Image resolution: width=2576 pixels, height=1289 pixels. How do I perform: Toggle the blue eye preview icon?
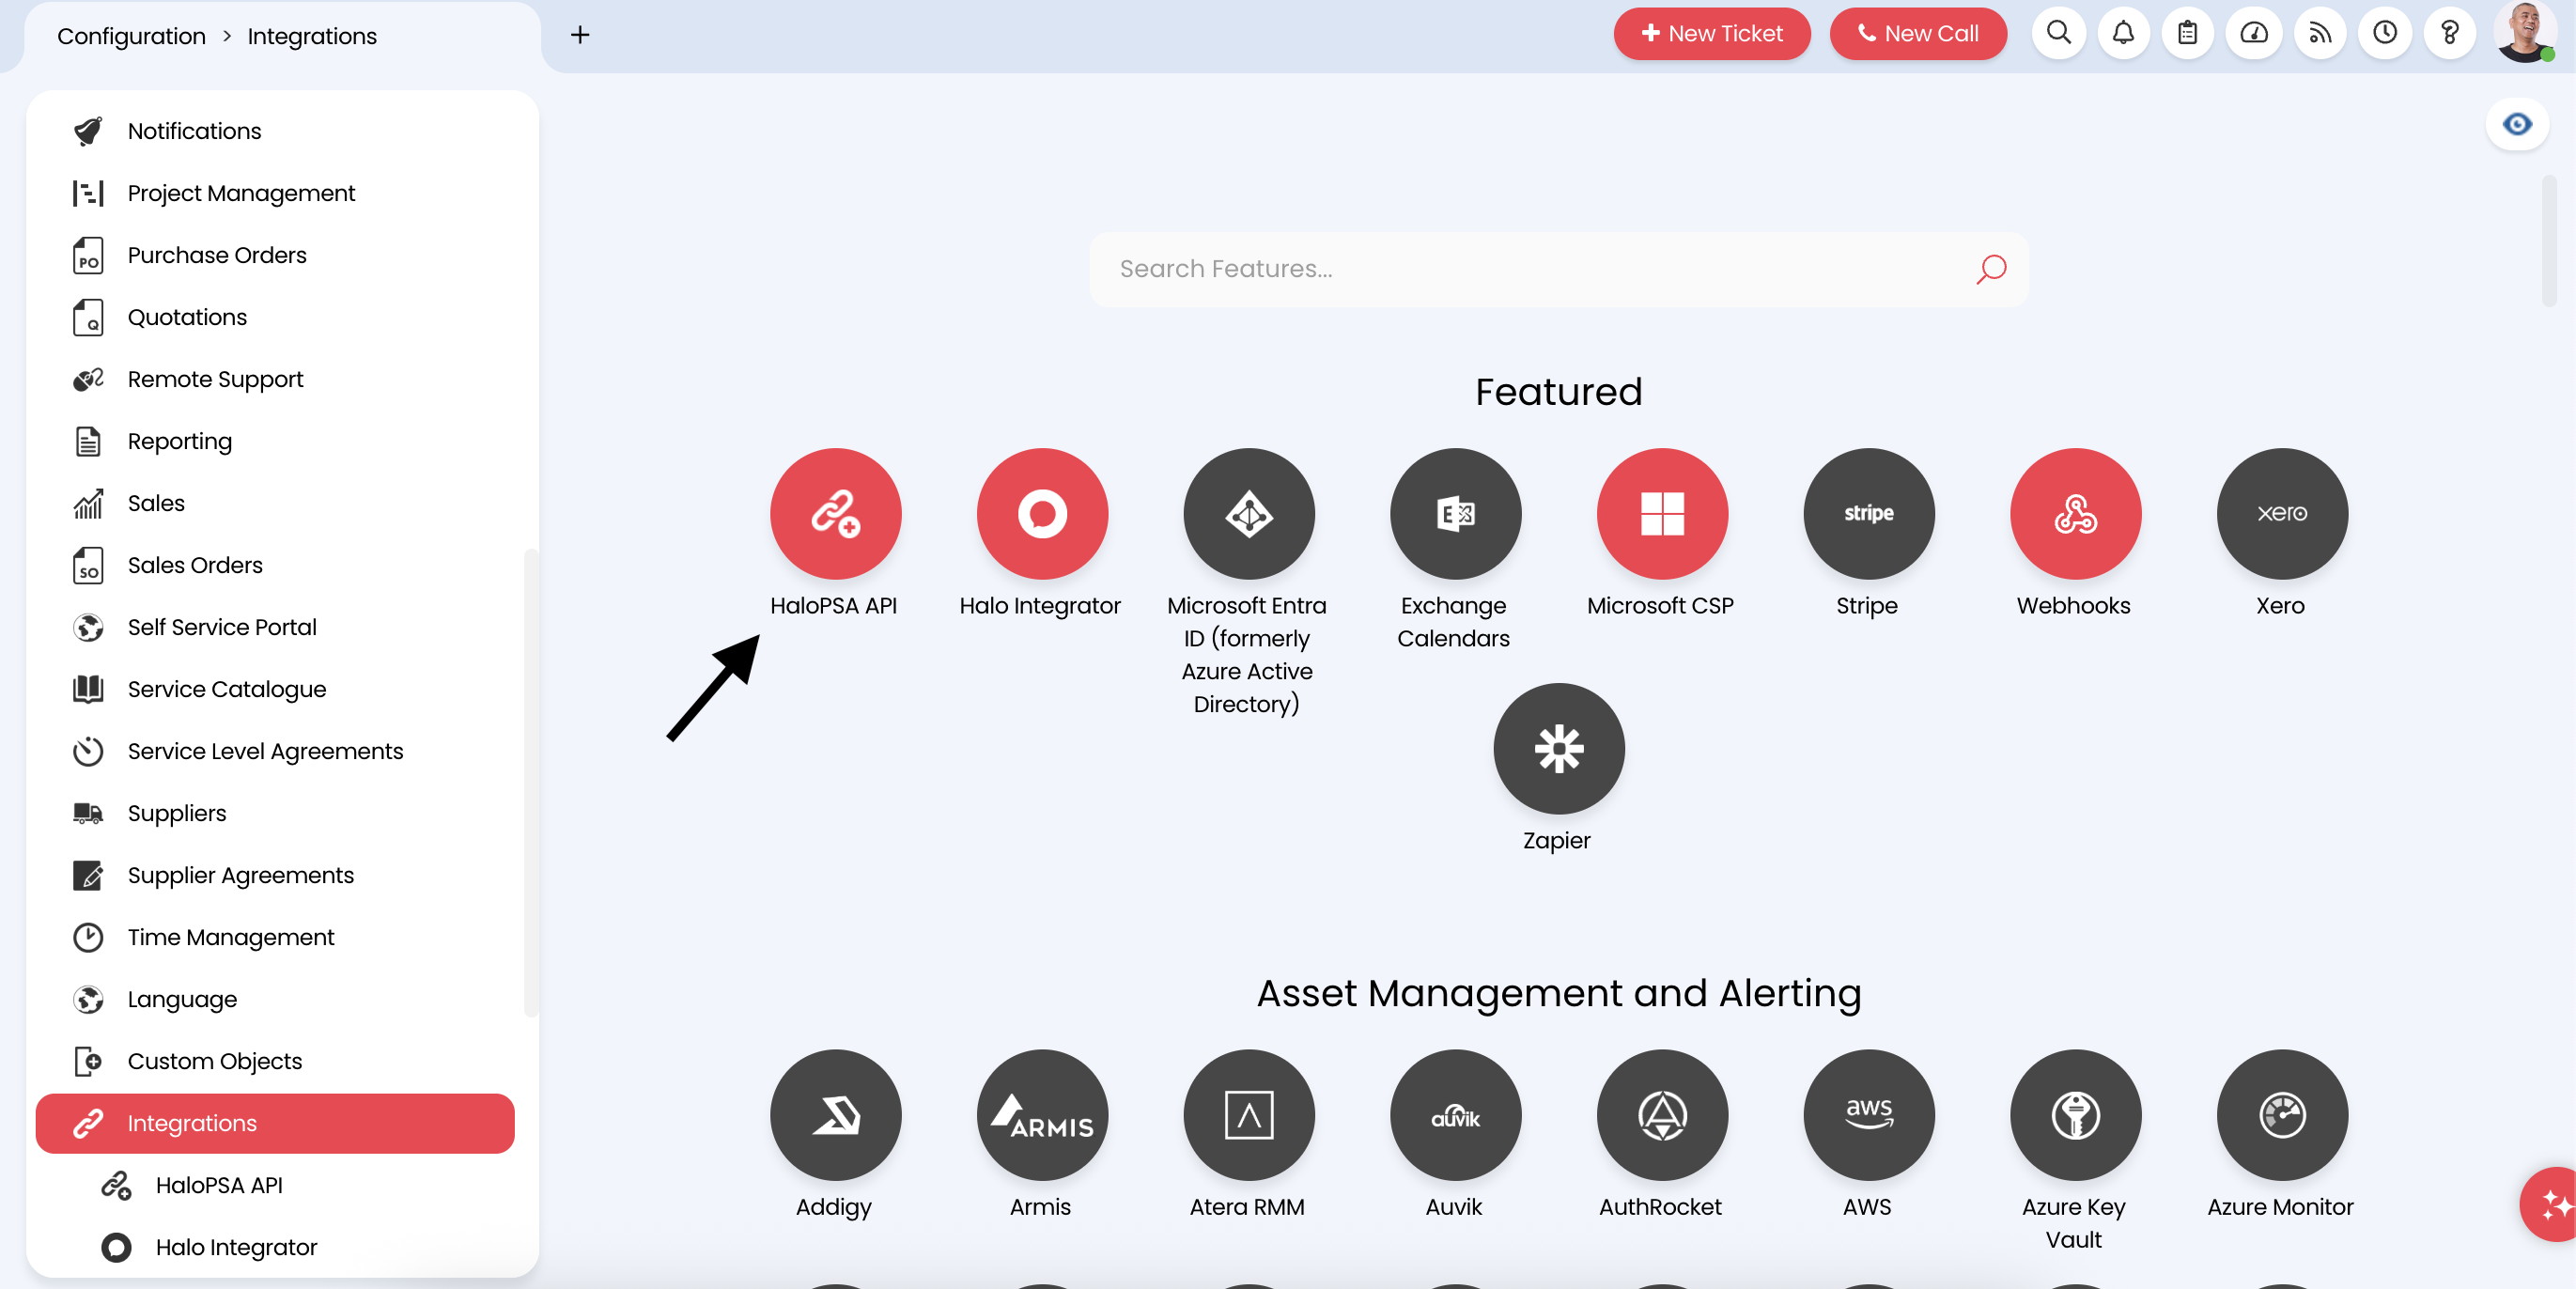point(2518,123)
